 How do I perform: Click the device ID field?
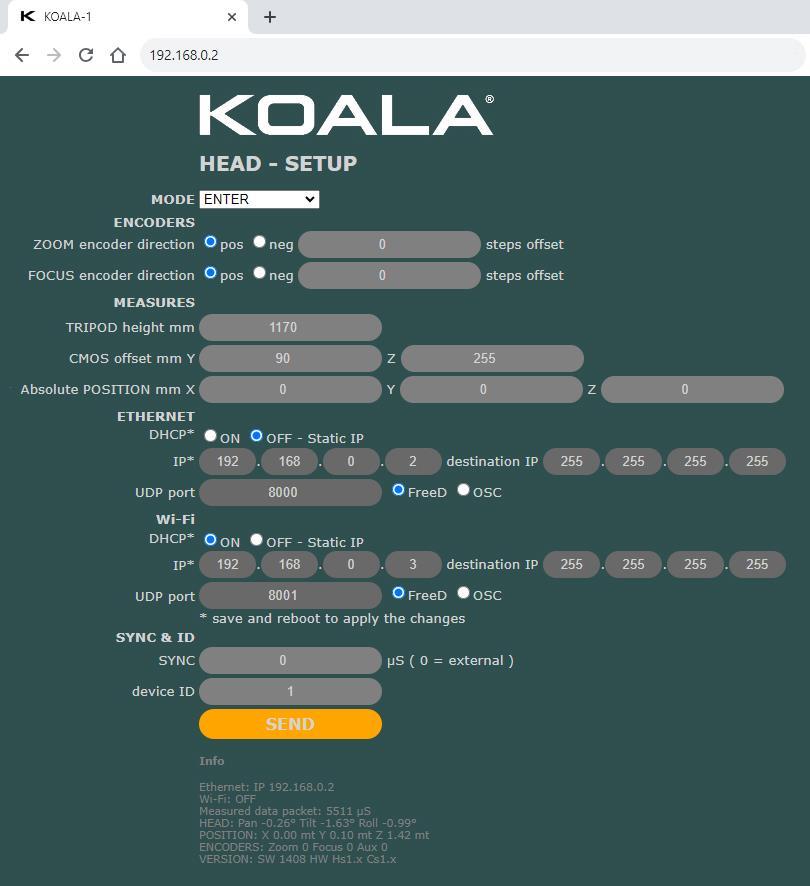click(291, 692)
